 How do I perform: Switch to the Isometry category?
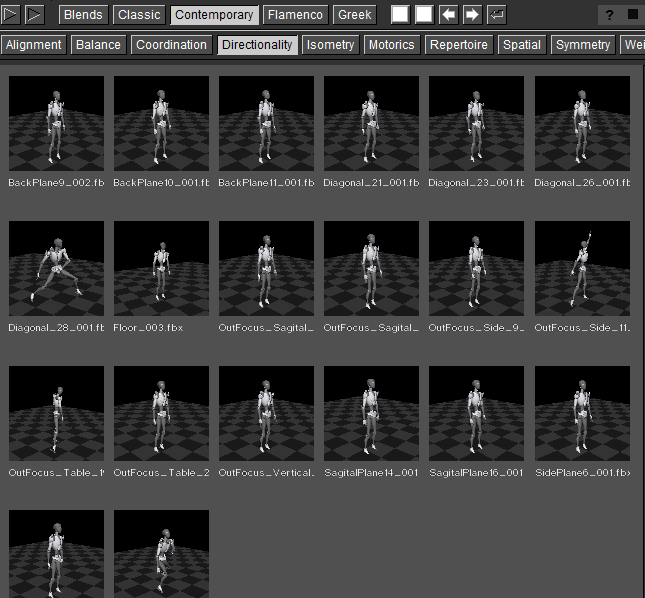331,45
